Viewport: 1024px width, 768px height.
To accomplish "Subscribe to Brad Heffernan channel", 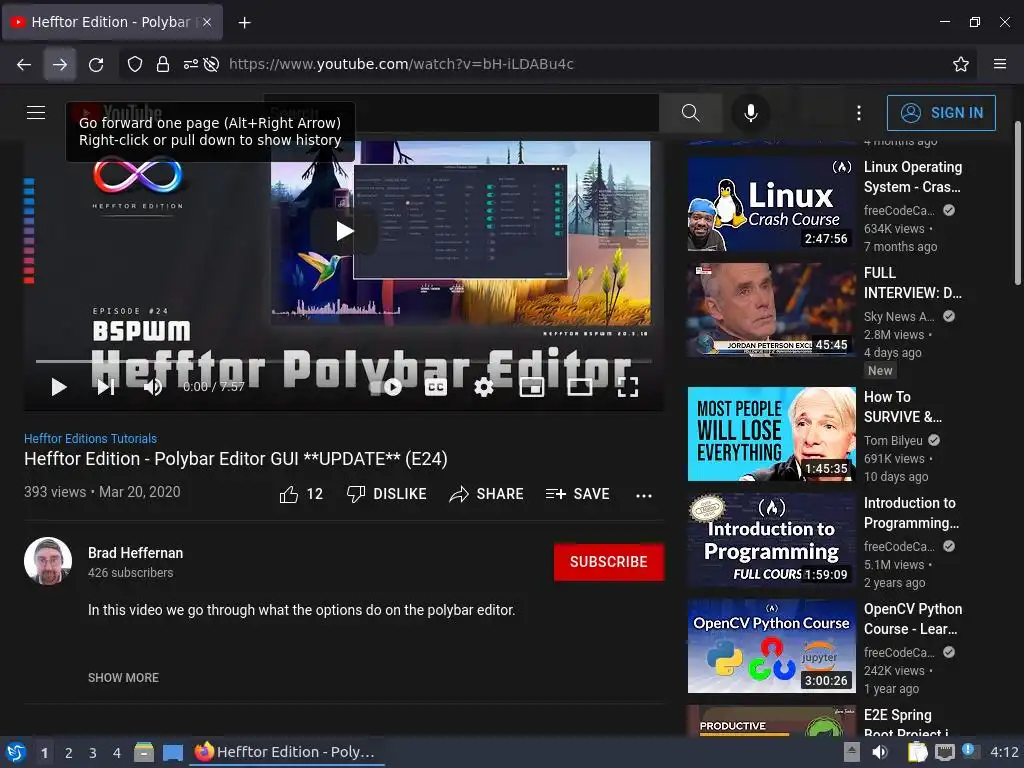I will (x=609, y=562).
